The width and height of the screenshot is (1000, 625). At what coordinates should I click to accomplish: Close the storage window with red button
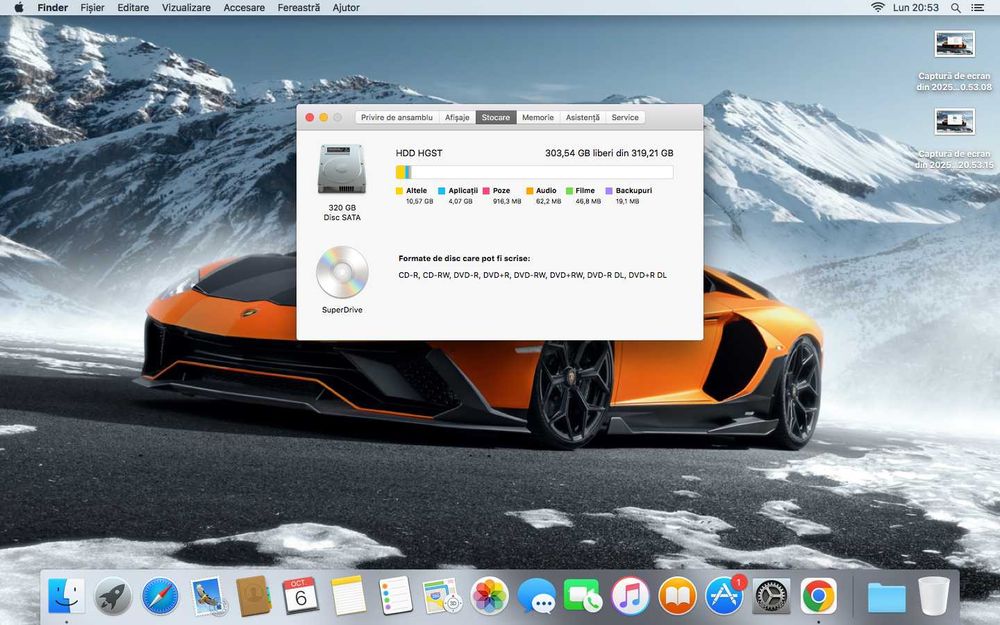click(309, 117)
